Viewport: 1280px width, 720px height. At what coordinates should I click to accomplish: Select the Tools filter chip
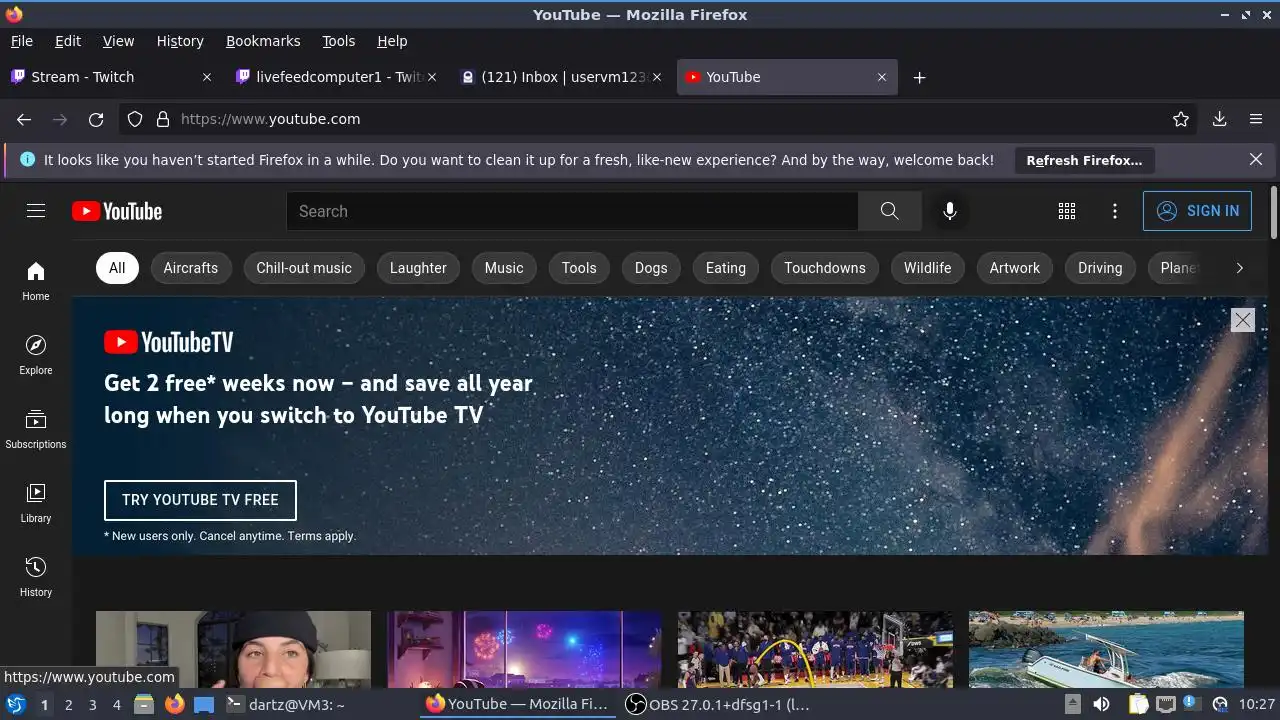coord(579,268)
